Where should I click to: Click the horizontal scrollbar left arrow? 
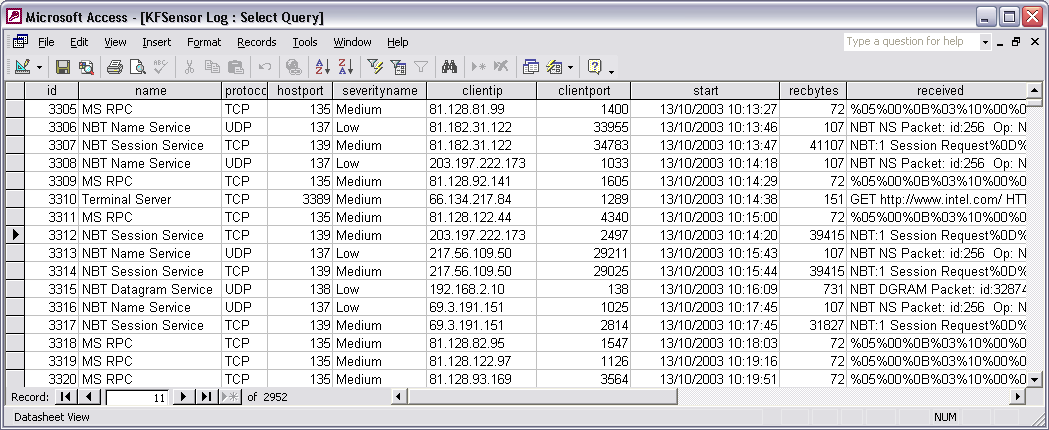click(399, 397)
